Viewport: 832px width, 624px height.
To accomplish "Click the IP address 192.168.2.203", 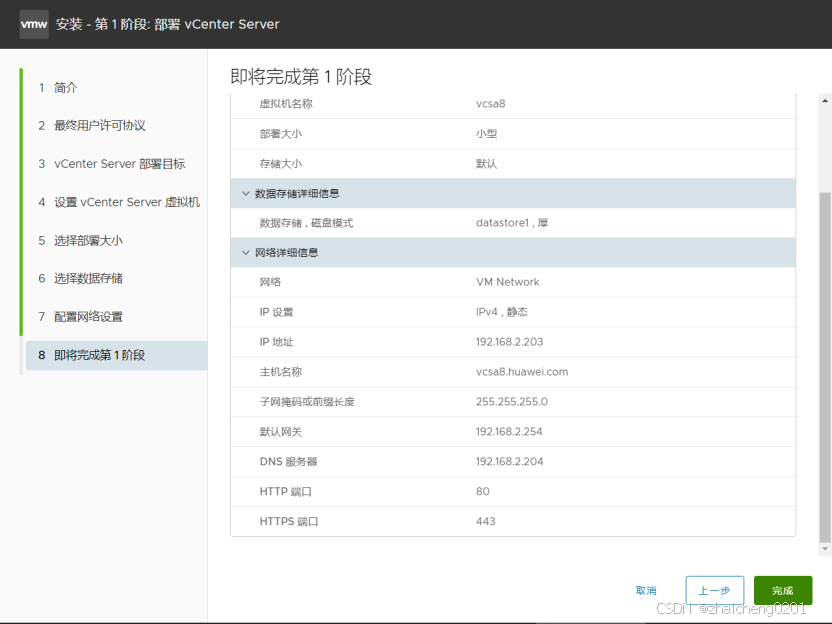I will pos(509,342).
